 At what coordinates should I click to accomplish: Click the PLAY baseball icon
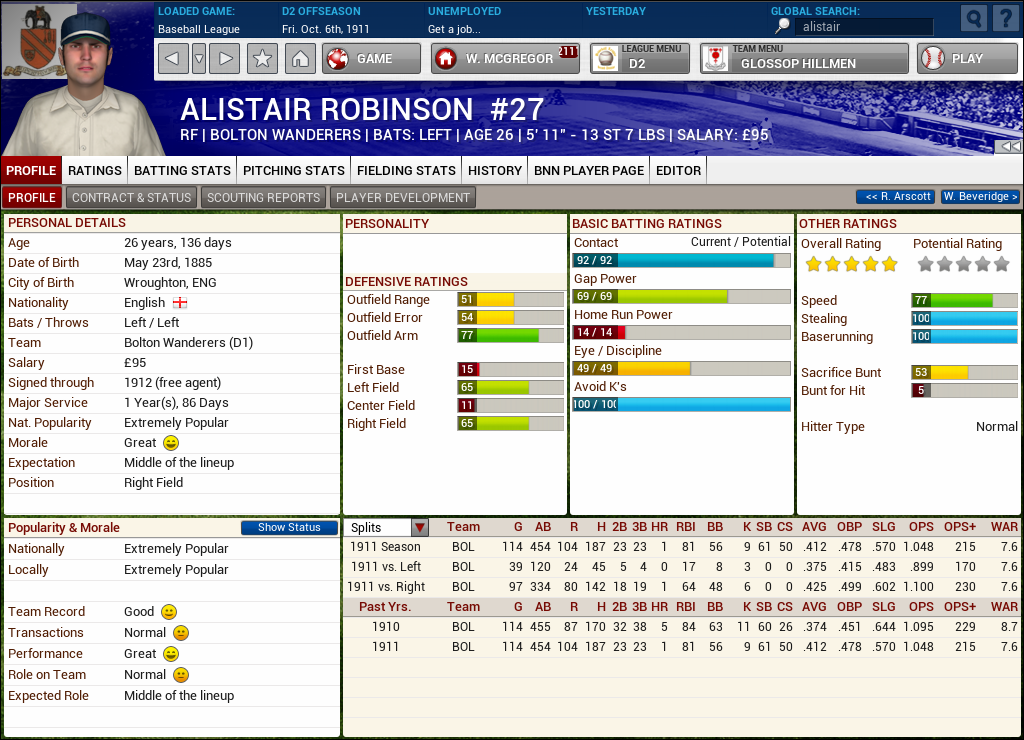pos(934,58)
